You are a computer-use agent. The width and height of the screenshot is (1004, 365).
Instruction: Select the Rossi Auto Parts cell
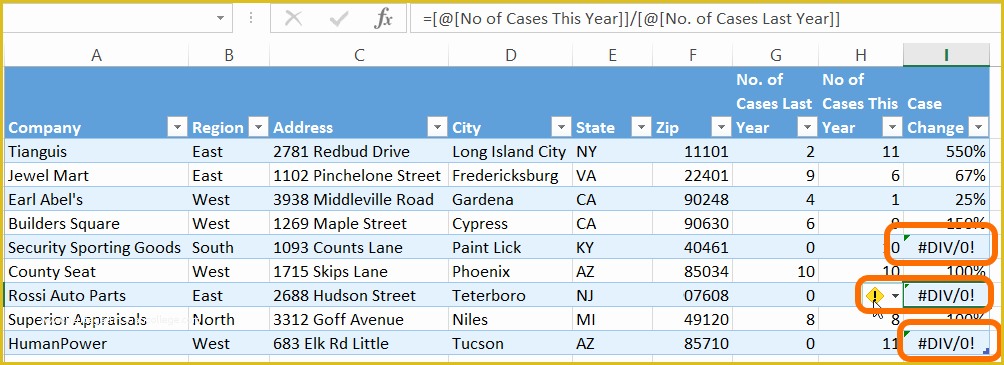(96, 295)
